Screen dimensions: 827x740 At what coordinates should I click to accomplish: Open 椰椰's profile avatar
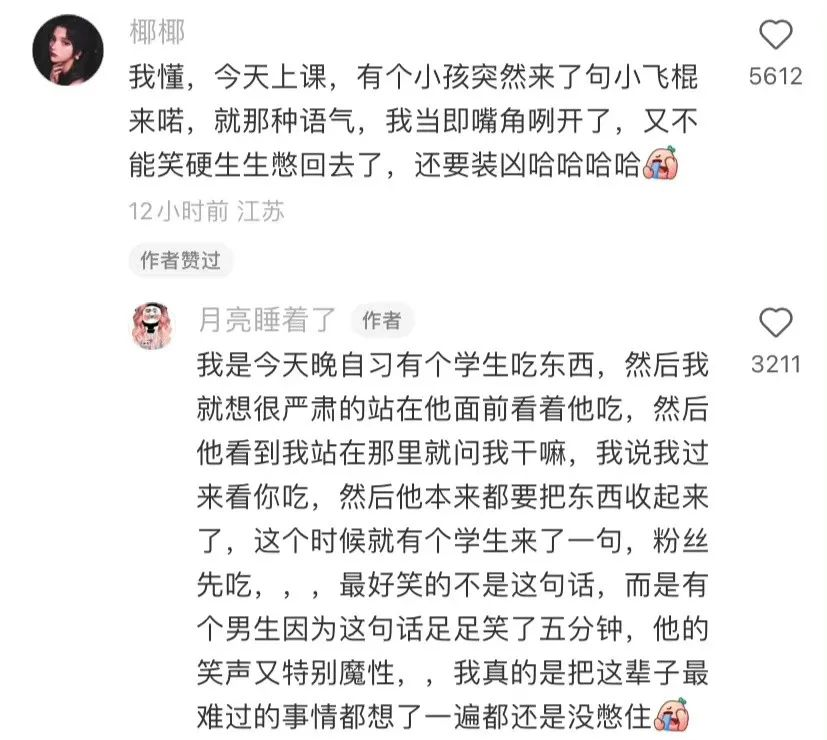click(x=68, y=50)
